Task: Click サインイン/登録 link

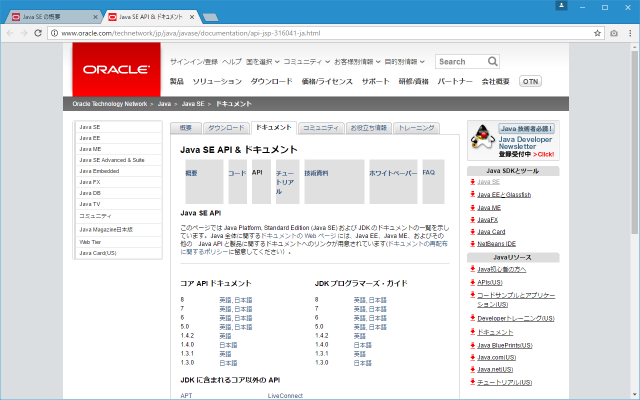Action: 194,62
